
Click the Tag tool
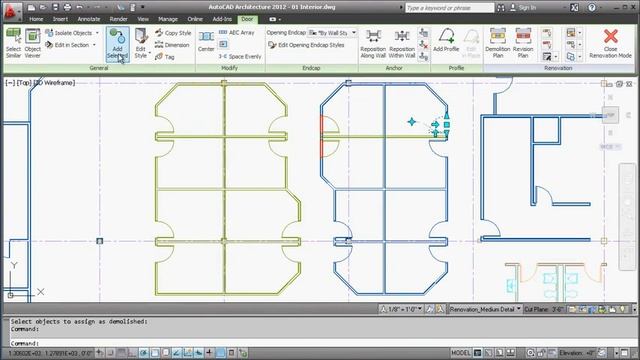[x=165, y=57]
